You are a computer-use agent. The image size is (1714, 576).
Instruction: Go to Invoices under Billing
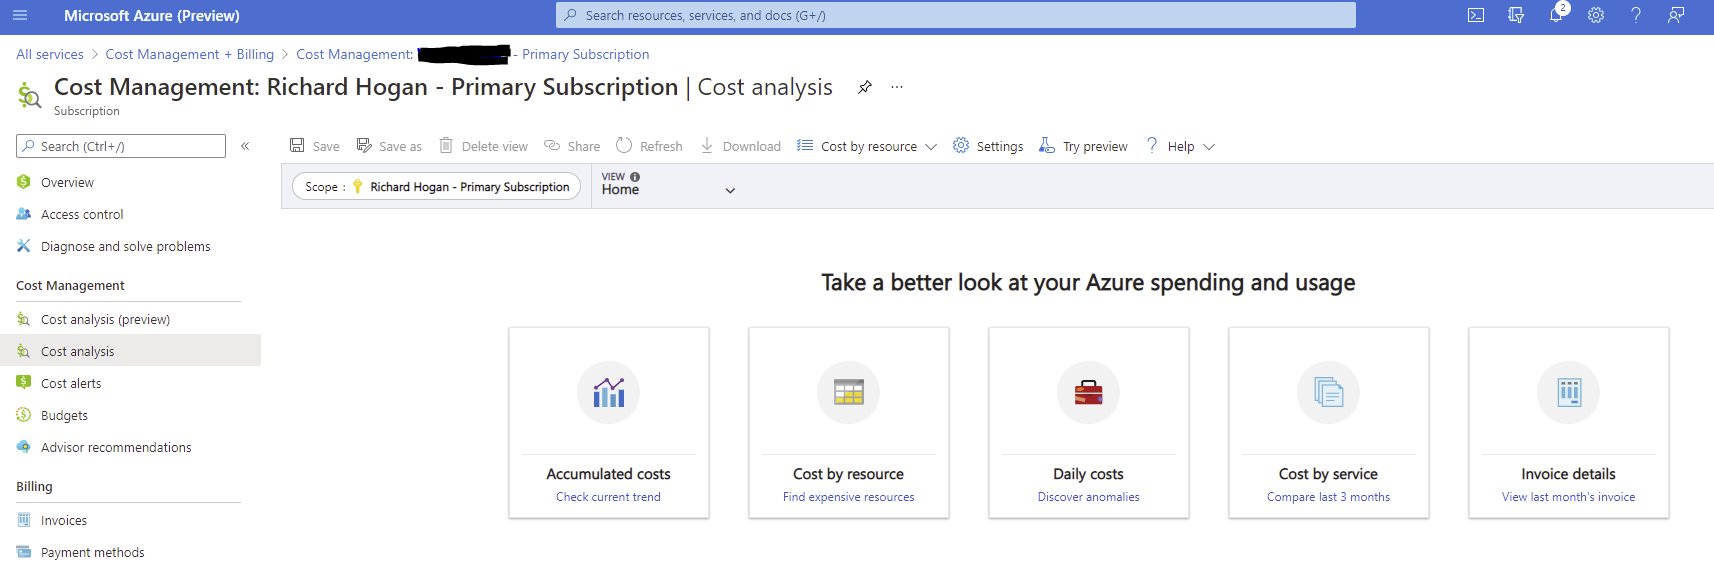pos(63,520)
